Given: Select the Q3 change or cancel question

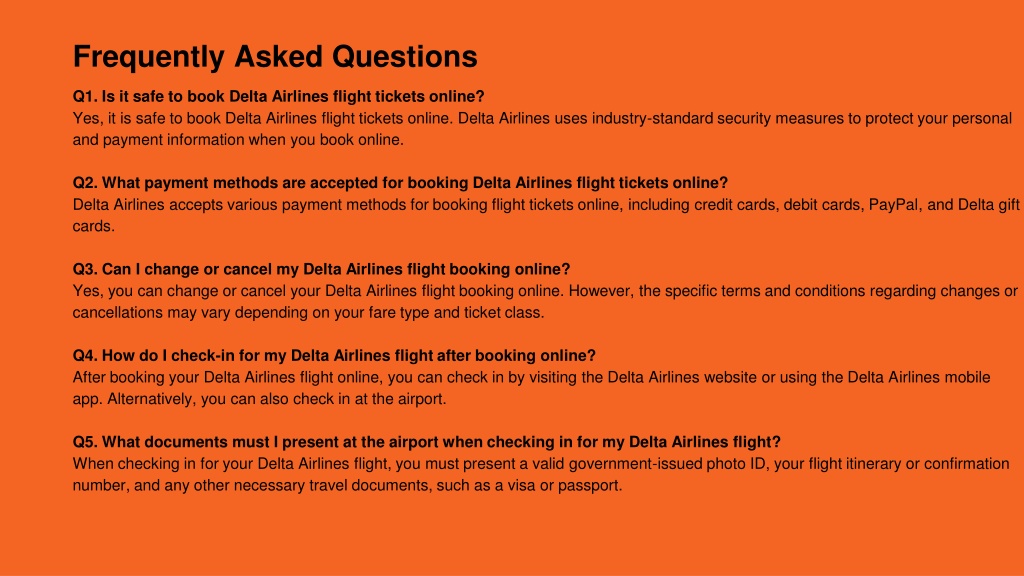Looking at the screenshot, I should [x=321, y=269].
